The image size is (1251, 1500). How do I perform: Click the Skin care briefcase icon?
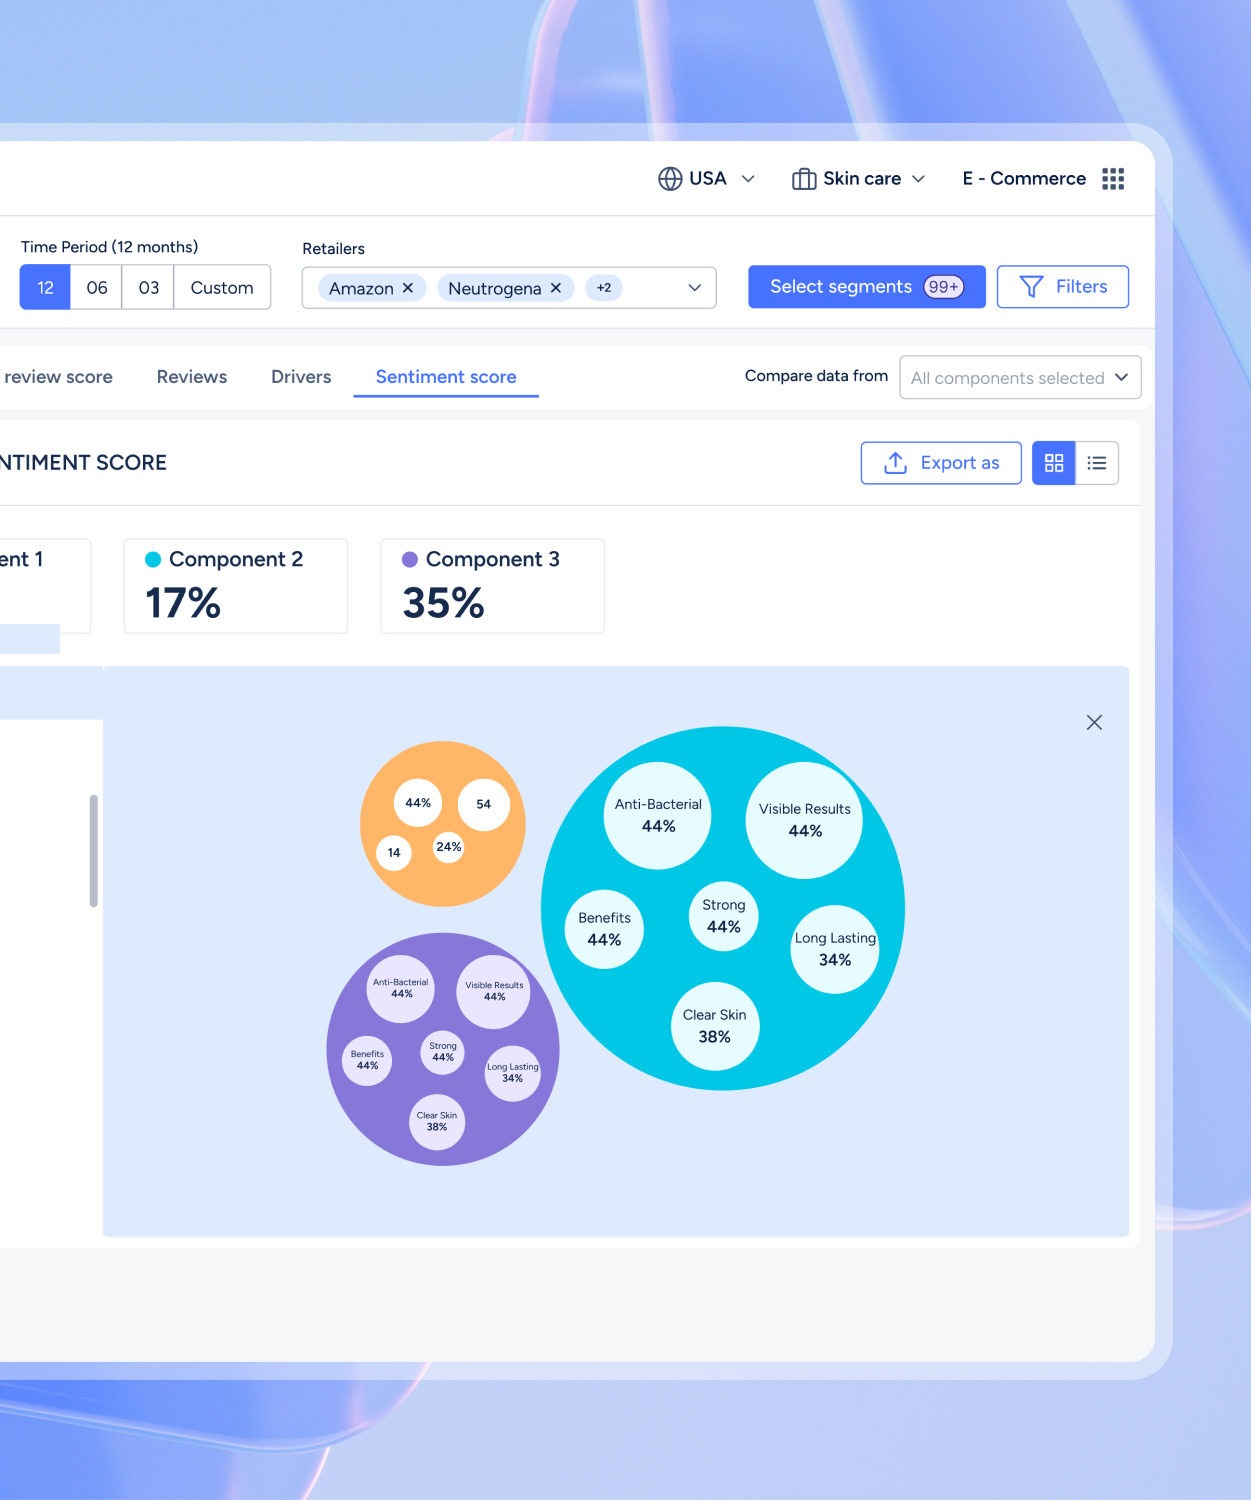(804, 179)
